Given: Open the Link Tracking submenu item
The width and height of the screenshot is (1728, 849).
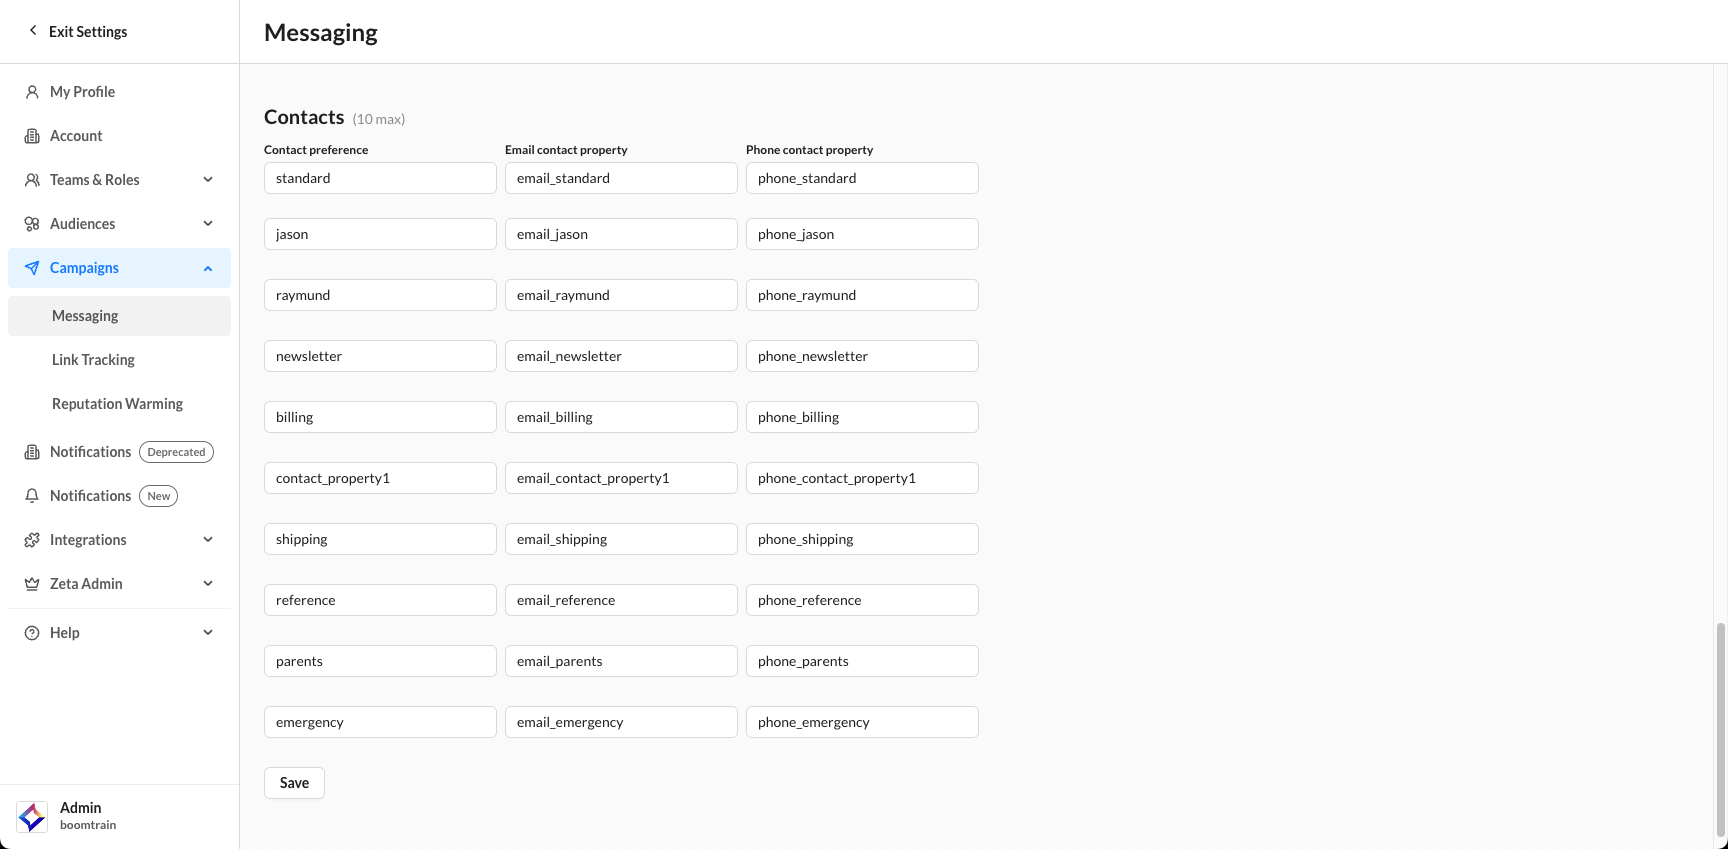Looking at the screenshot, I should point(93,360).
